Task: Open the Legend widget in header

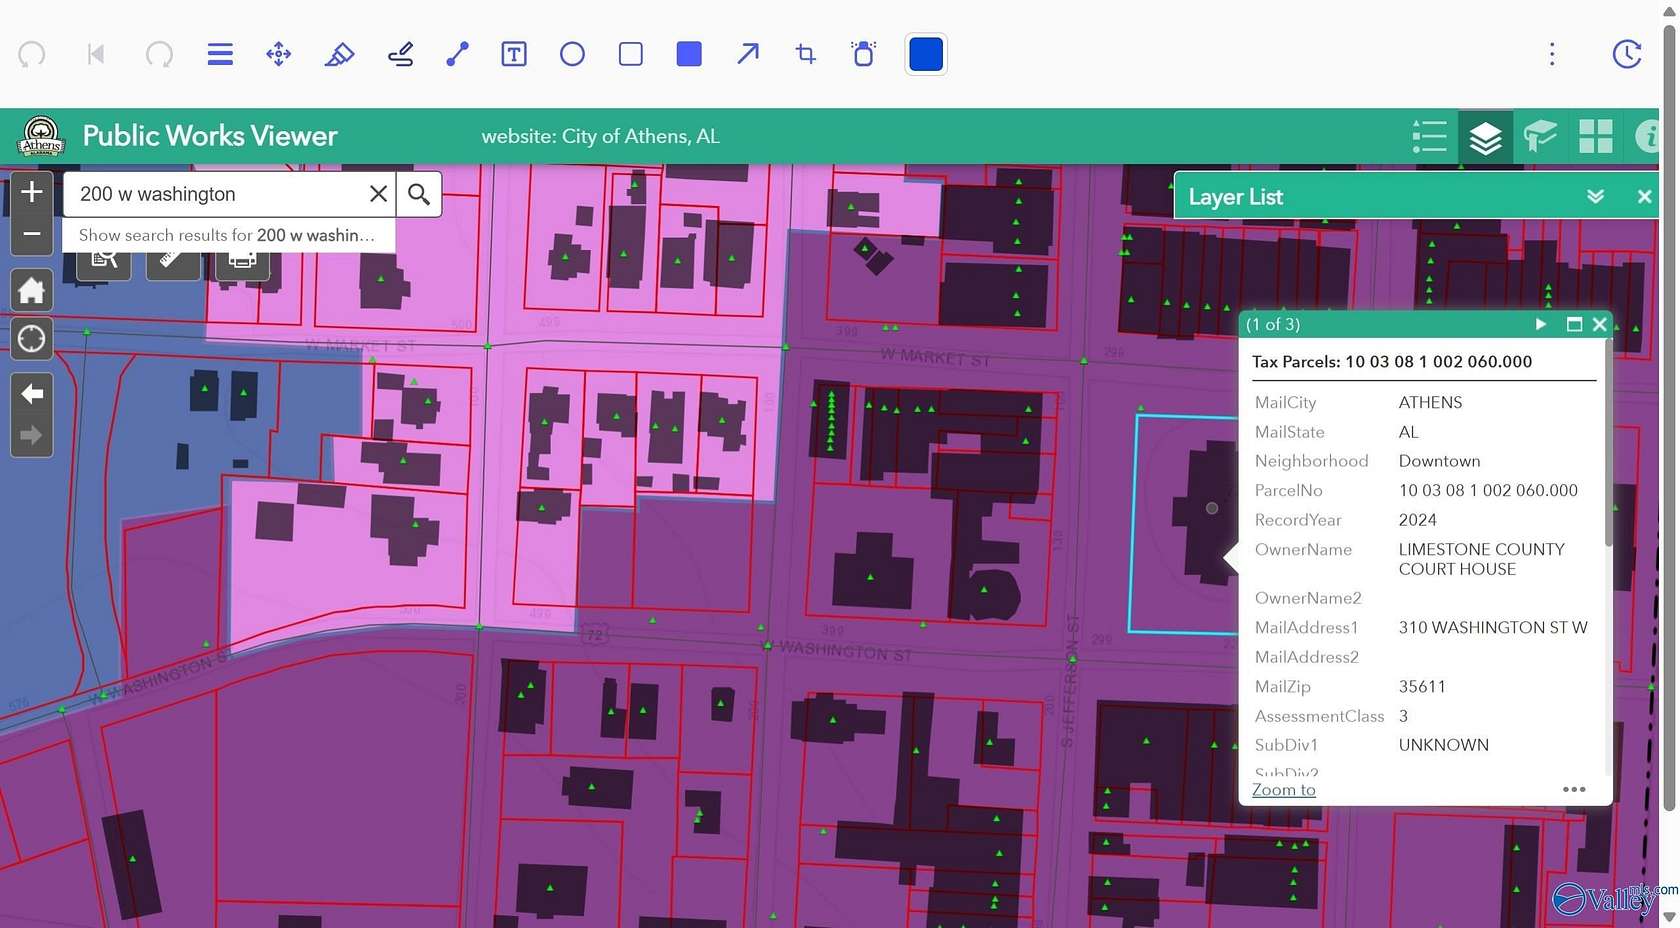Action: [1429, 136]
